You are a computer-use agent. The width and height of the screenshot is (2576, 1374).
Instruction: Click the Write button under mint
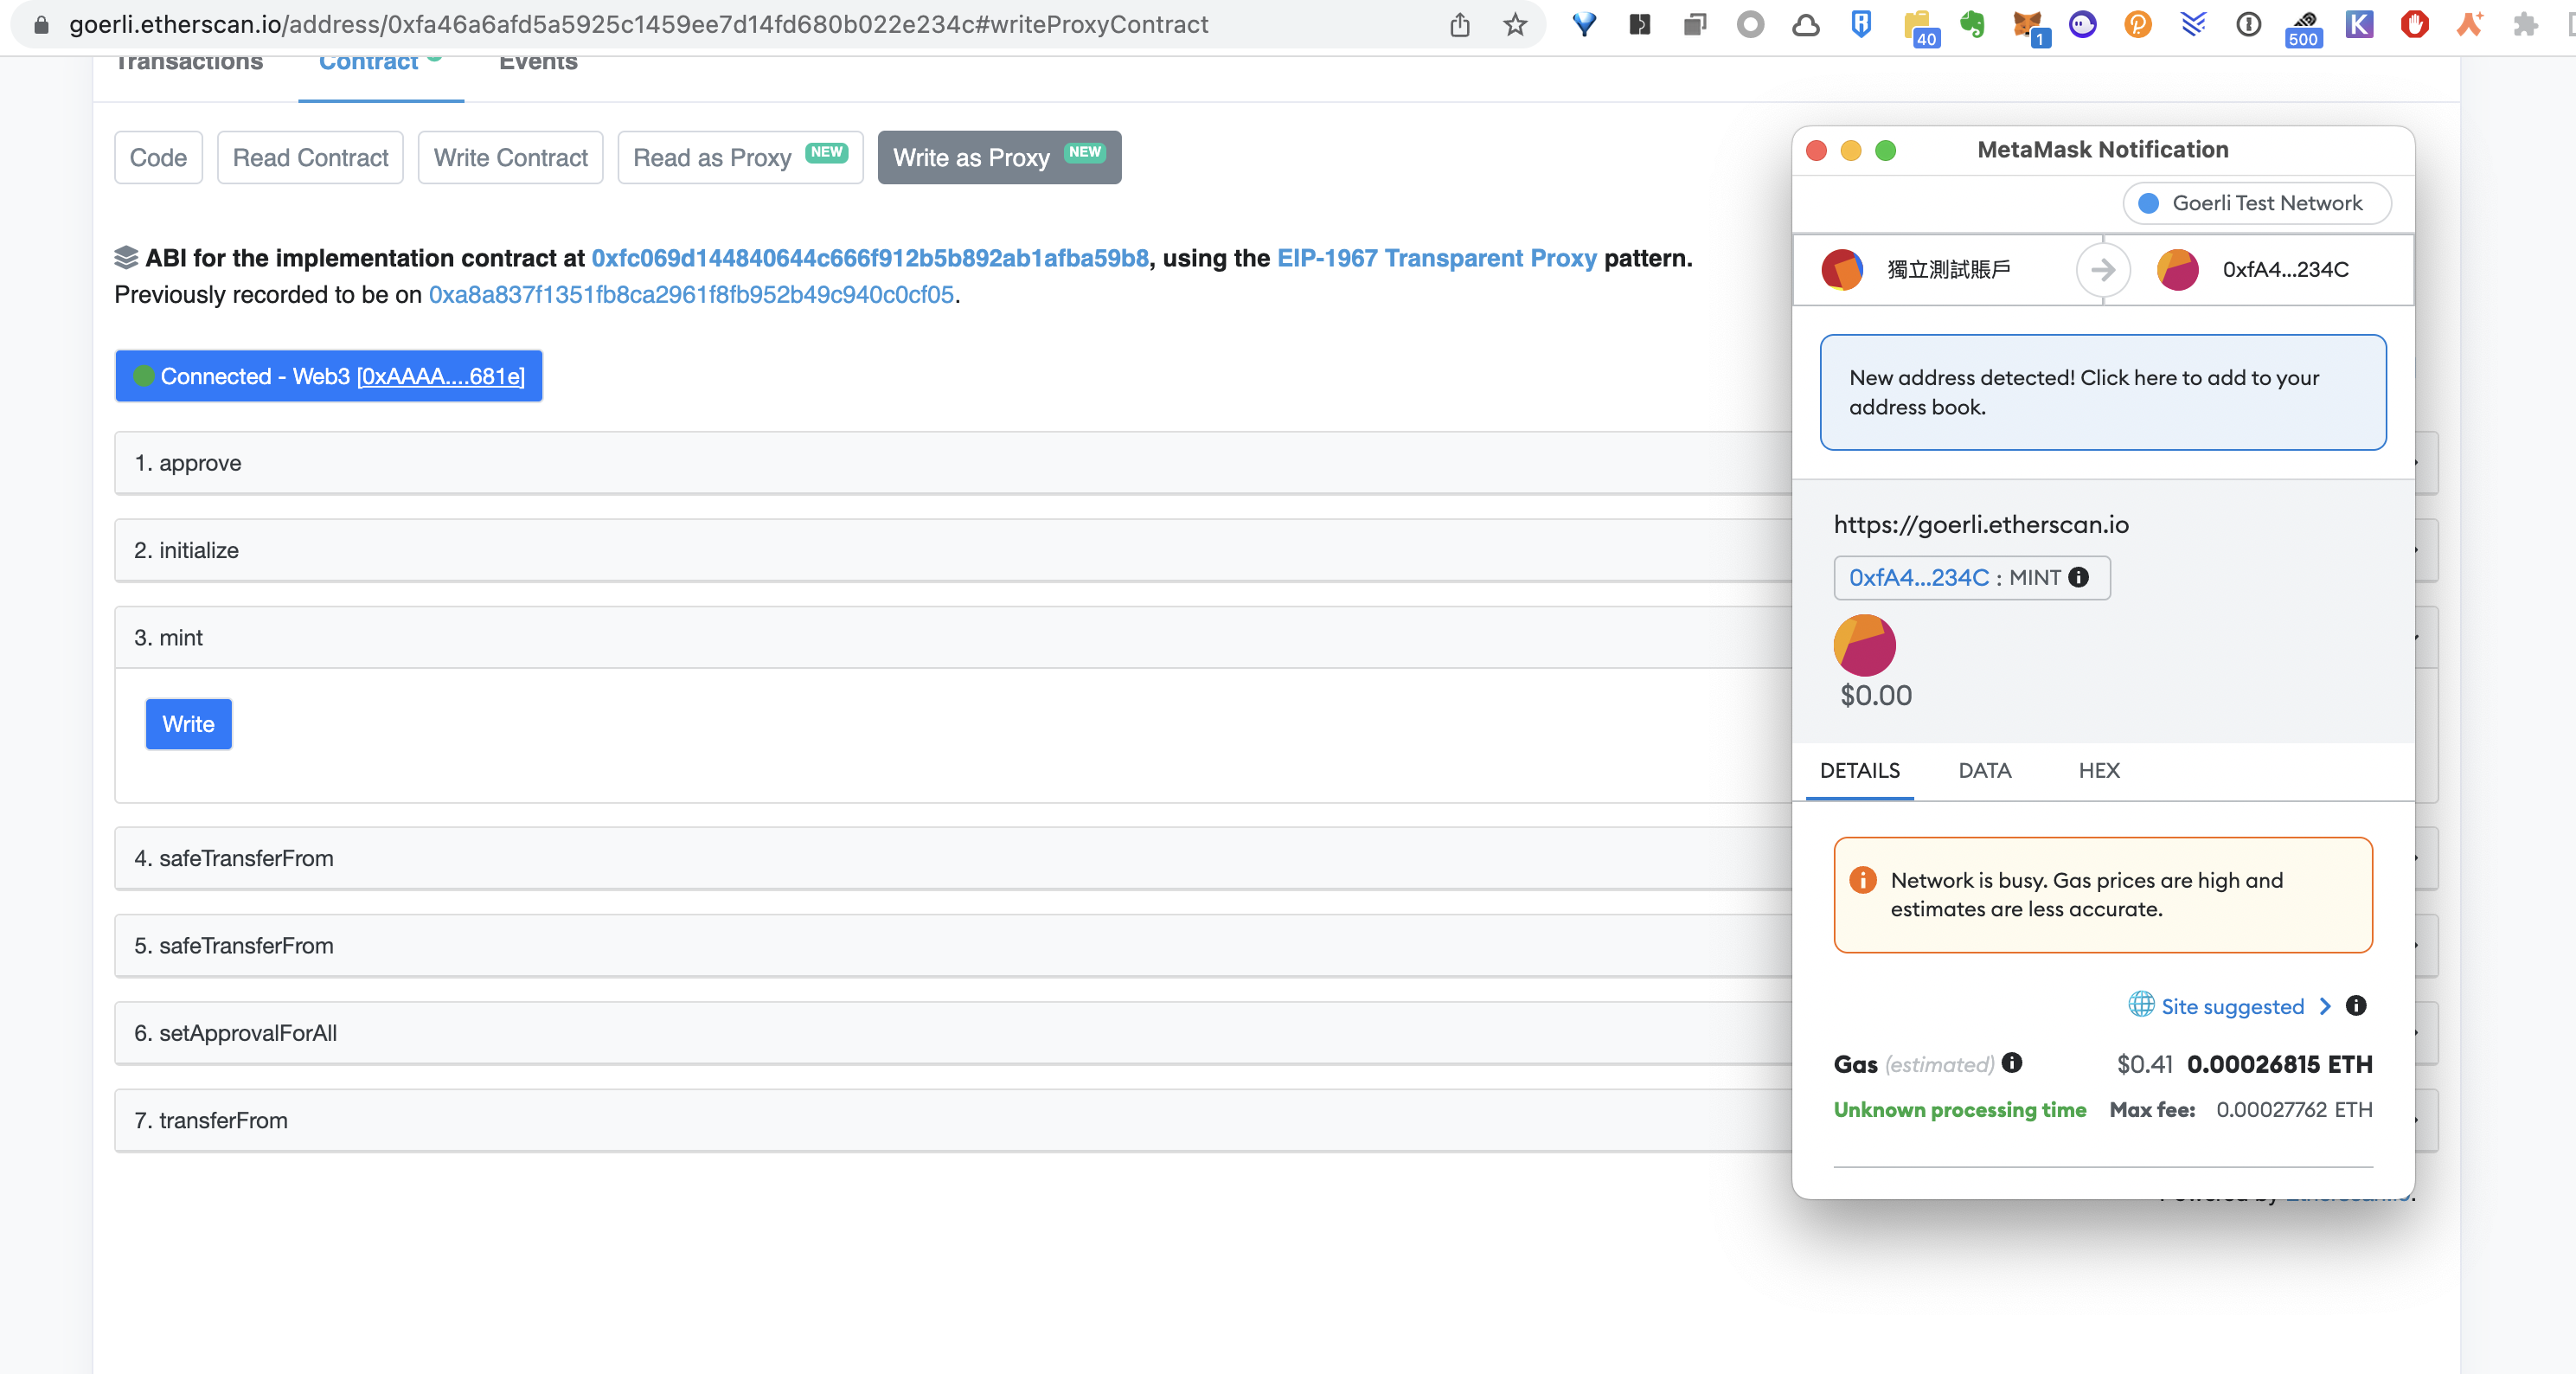click(x=188, y=724)
